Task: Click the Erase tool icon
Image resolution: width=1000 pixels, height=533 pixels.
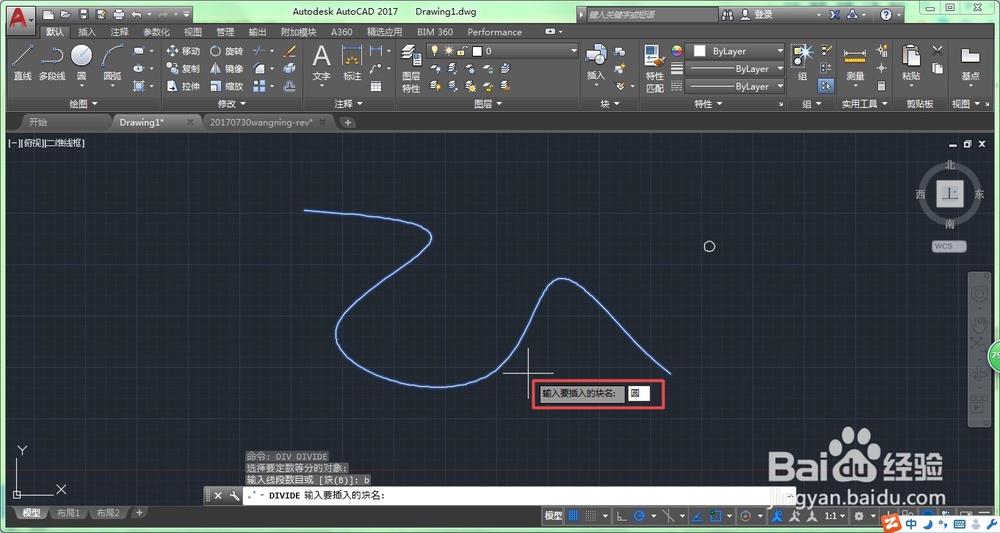Action: pyautogui.click(x=290, y=51)
